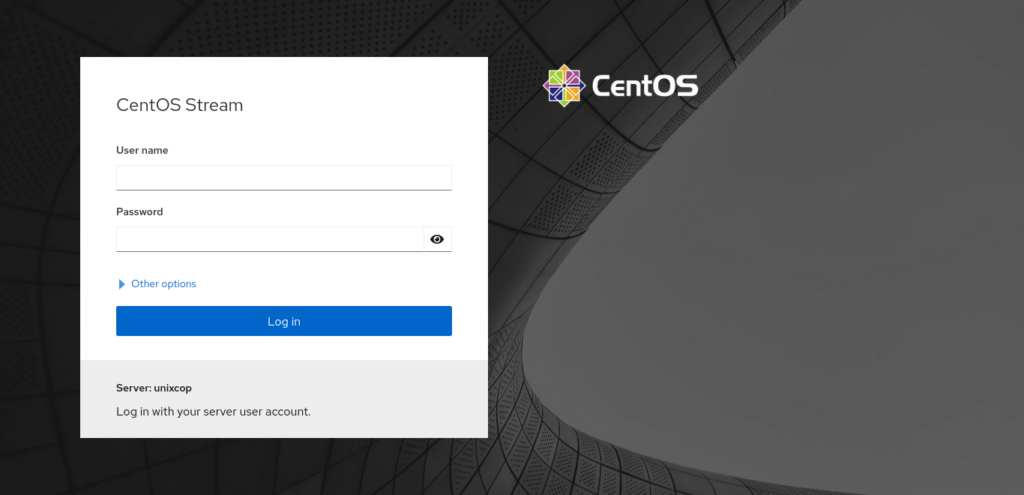Click the User name field label
This screenshot has height=495, width=1024.
142,150
